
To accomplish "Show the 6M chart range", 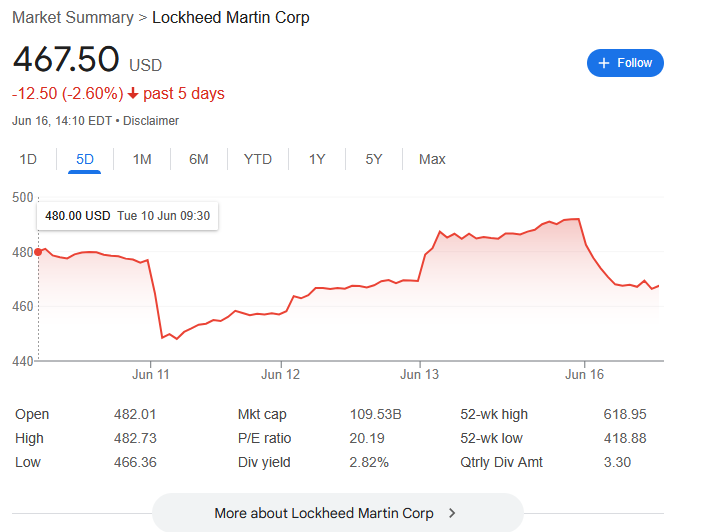I will pyautogui.click(x=199, y=159).
